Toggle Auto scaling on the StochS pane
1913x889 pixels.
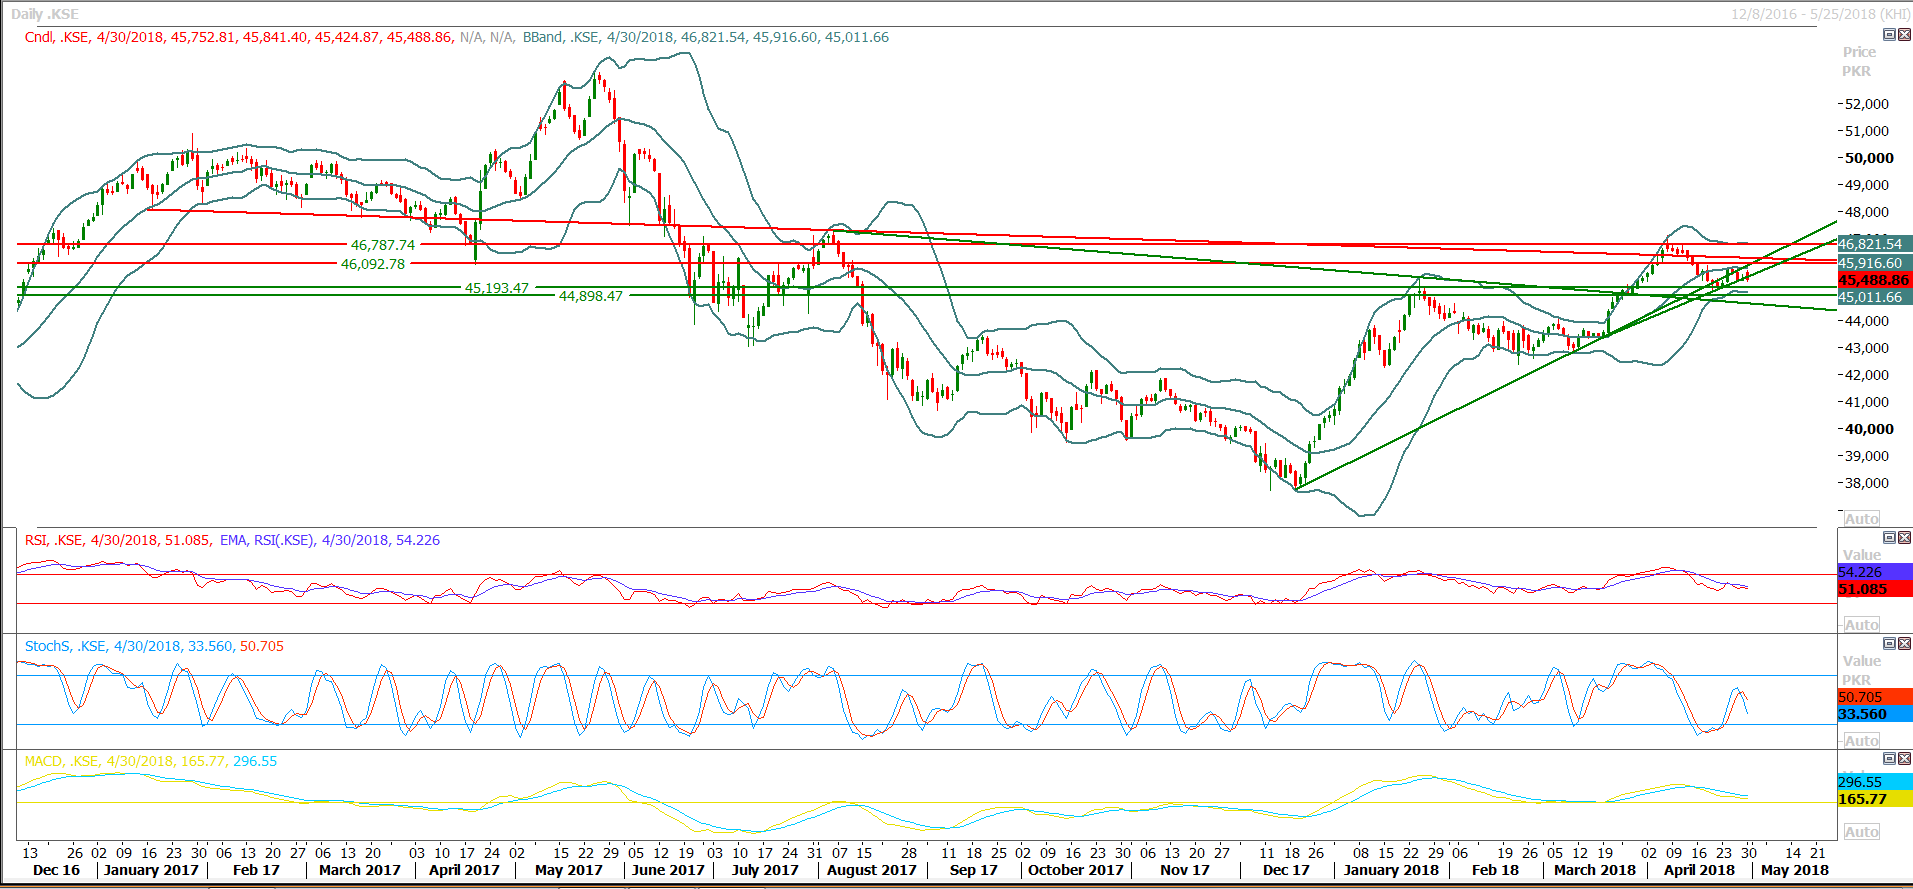(x=1861, y=740)
